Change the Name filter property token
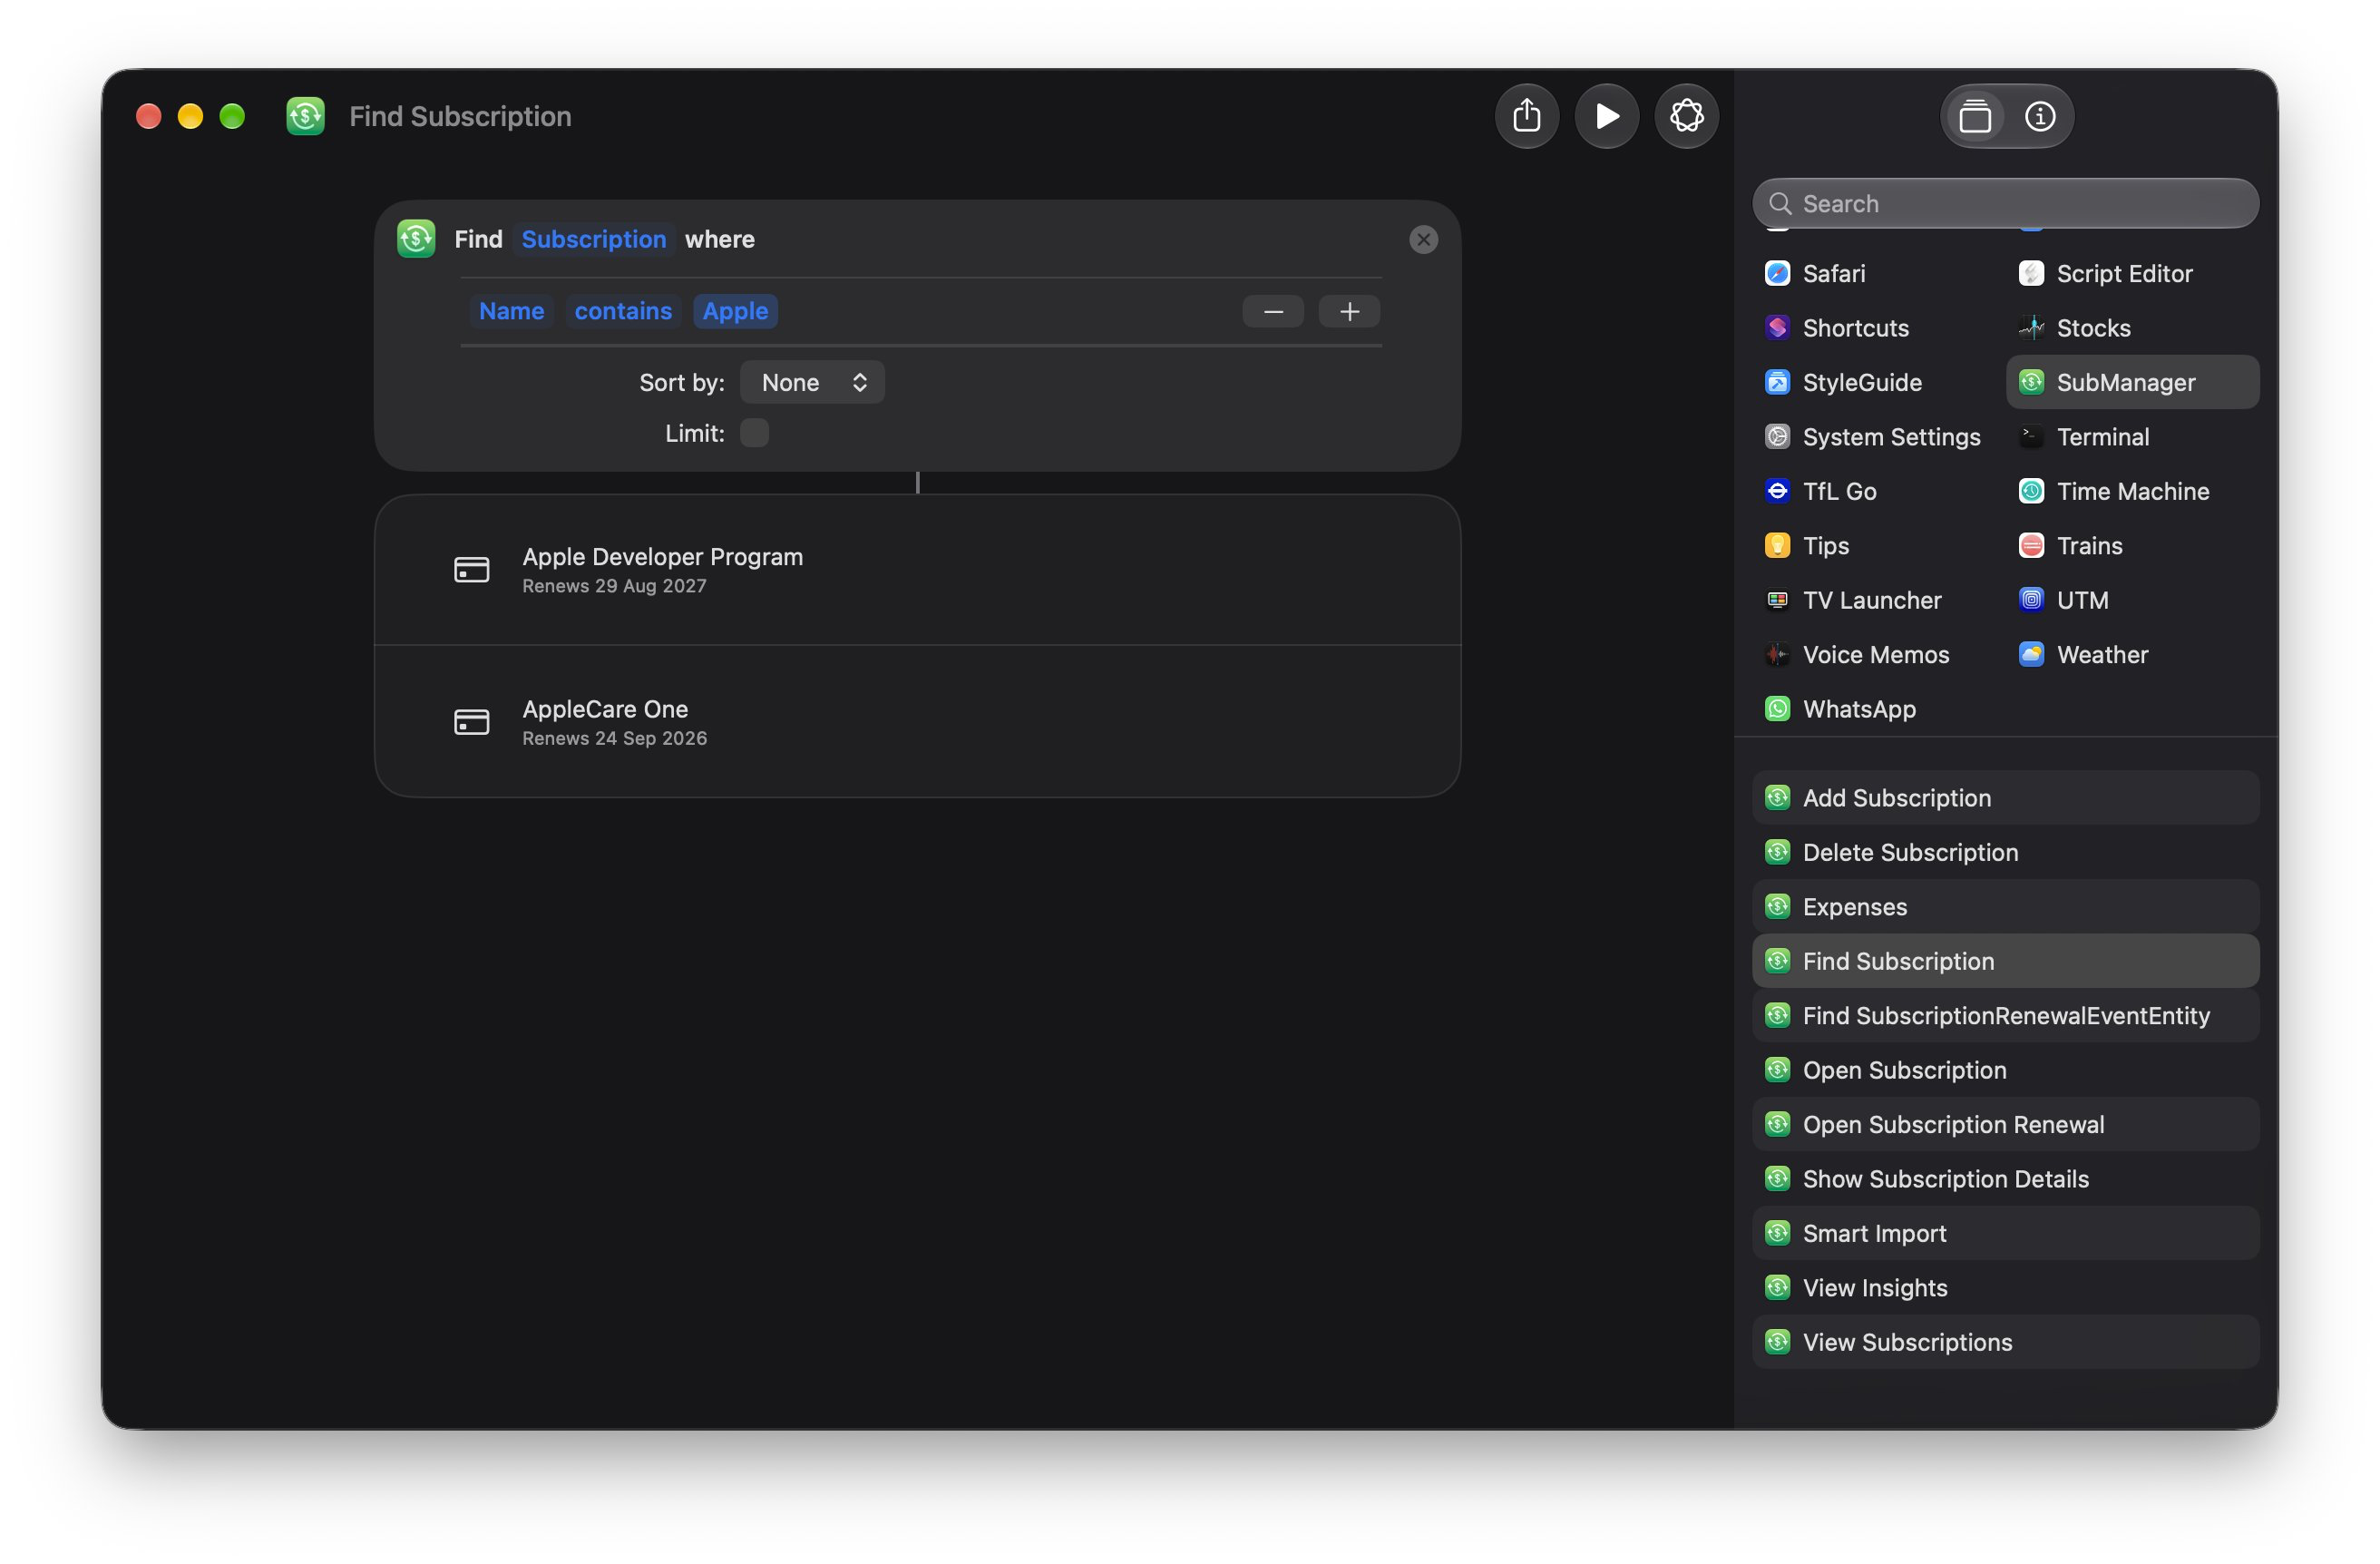 point(511,311)
